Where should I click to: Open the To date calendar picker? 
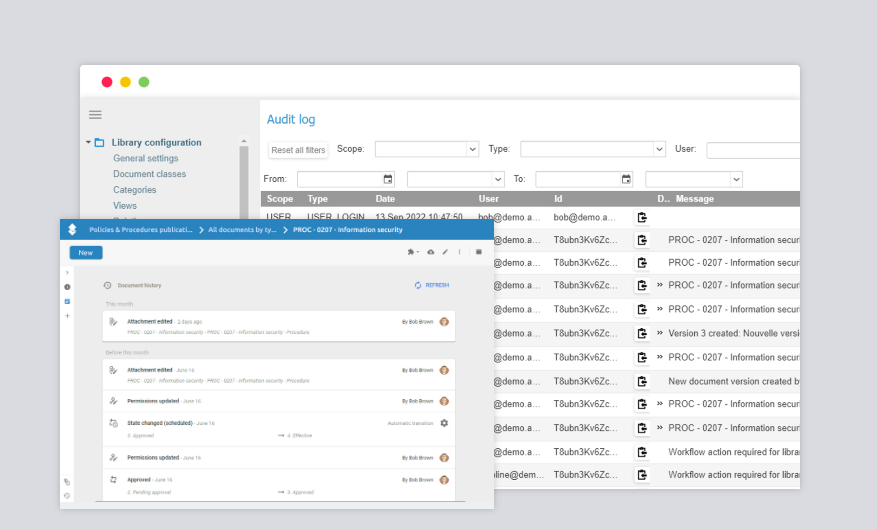tap(626, 179)
